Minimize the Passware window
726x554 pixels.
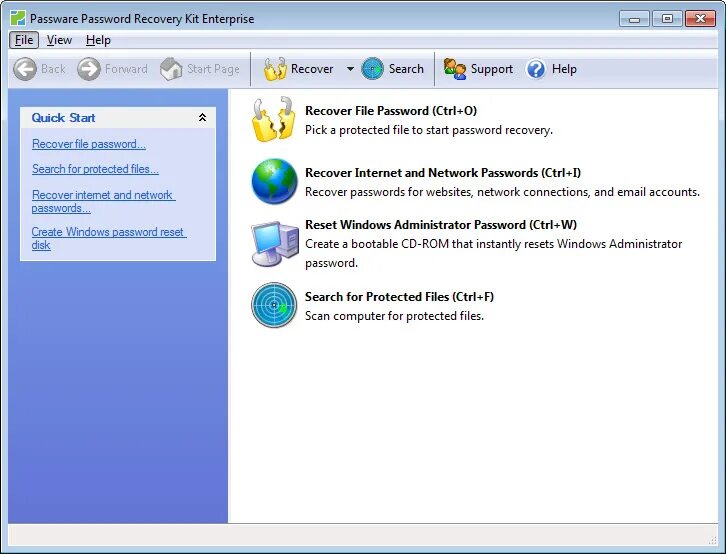(x=634, y=19)
